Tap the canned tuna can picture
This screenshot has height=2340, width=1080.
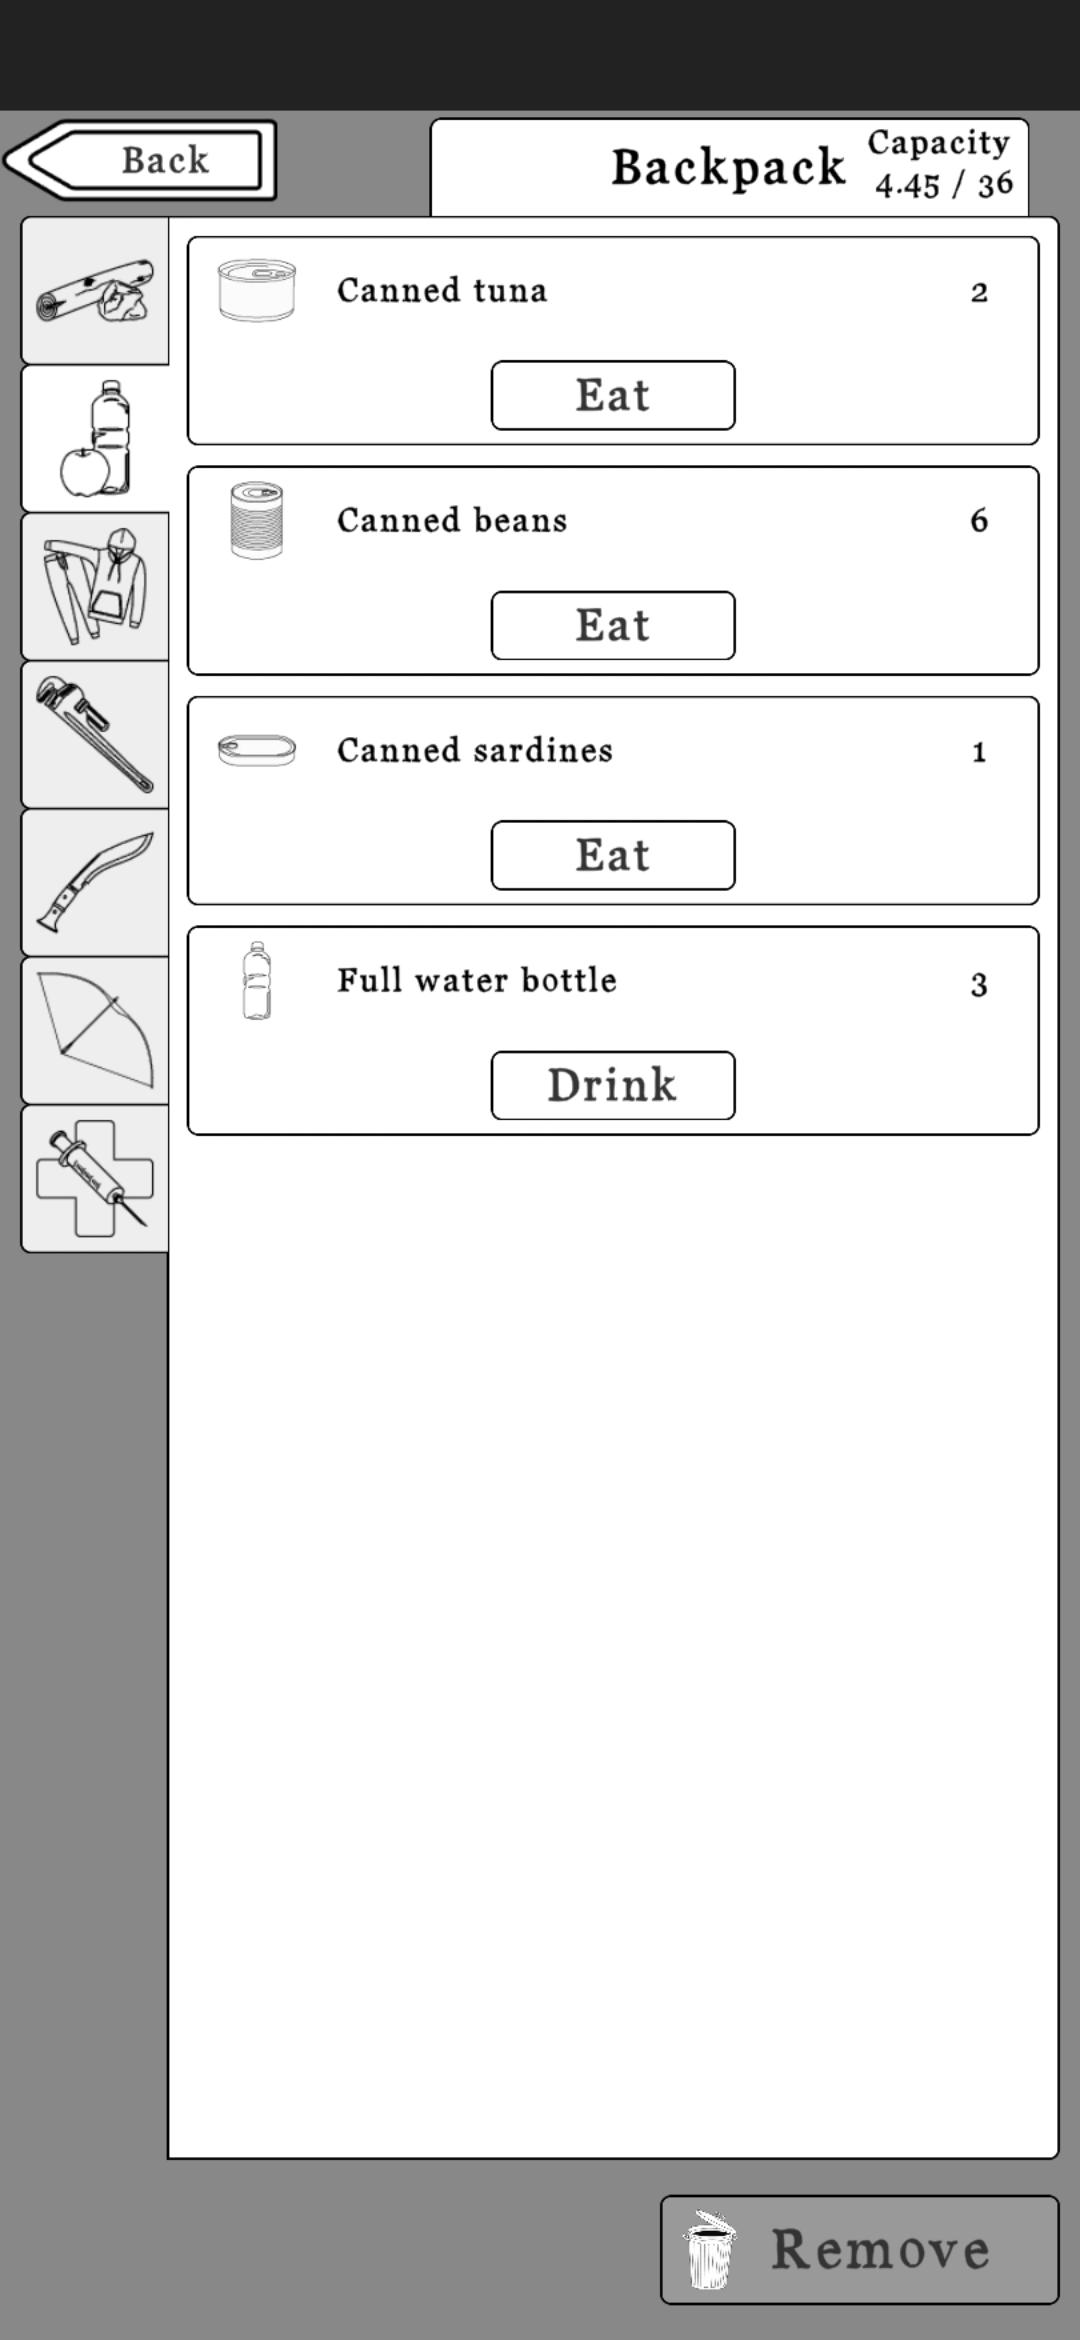click(257, 291)
